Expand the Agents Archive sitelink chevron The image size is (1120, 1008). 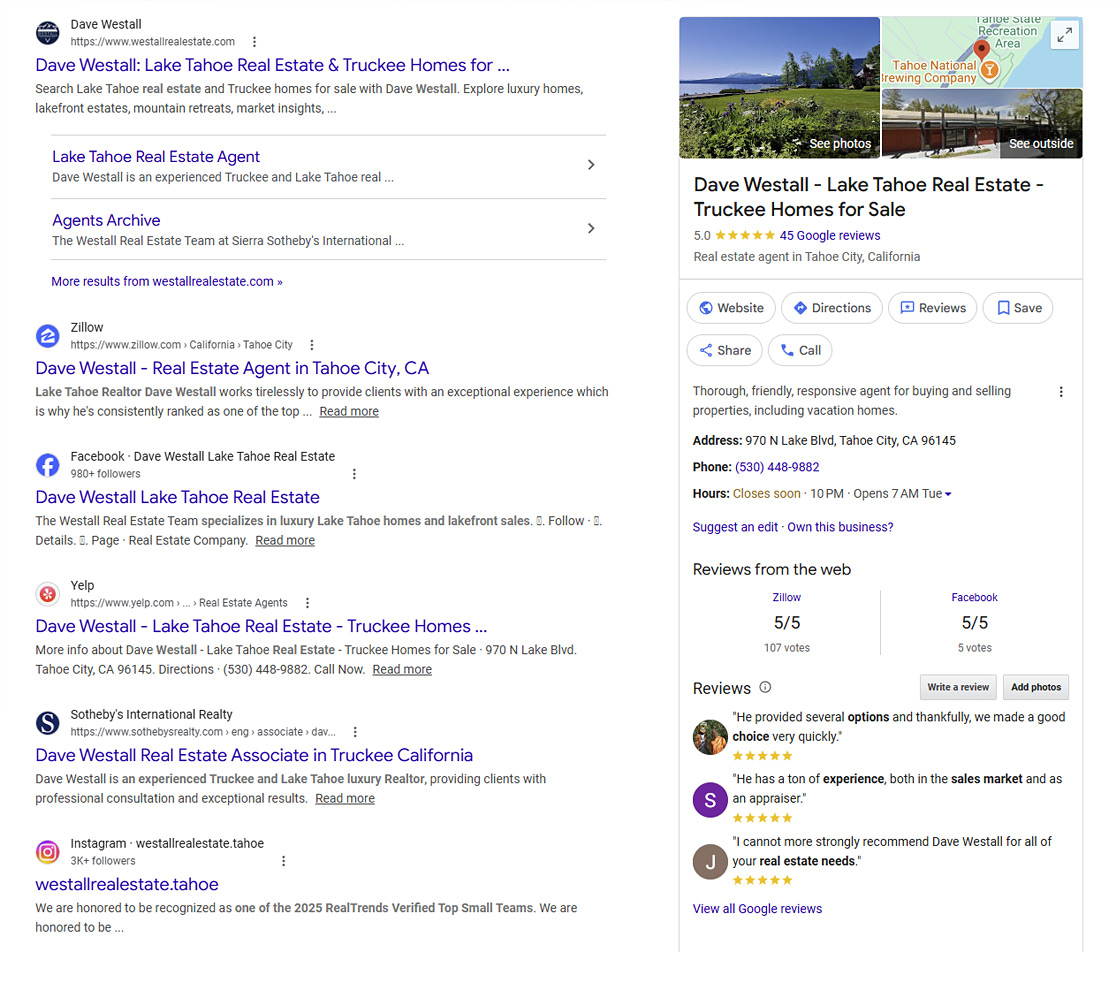coord(591,229)
